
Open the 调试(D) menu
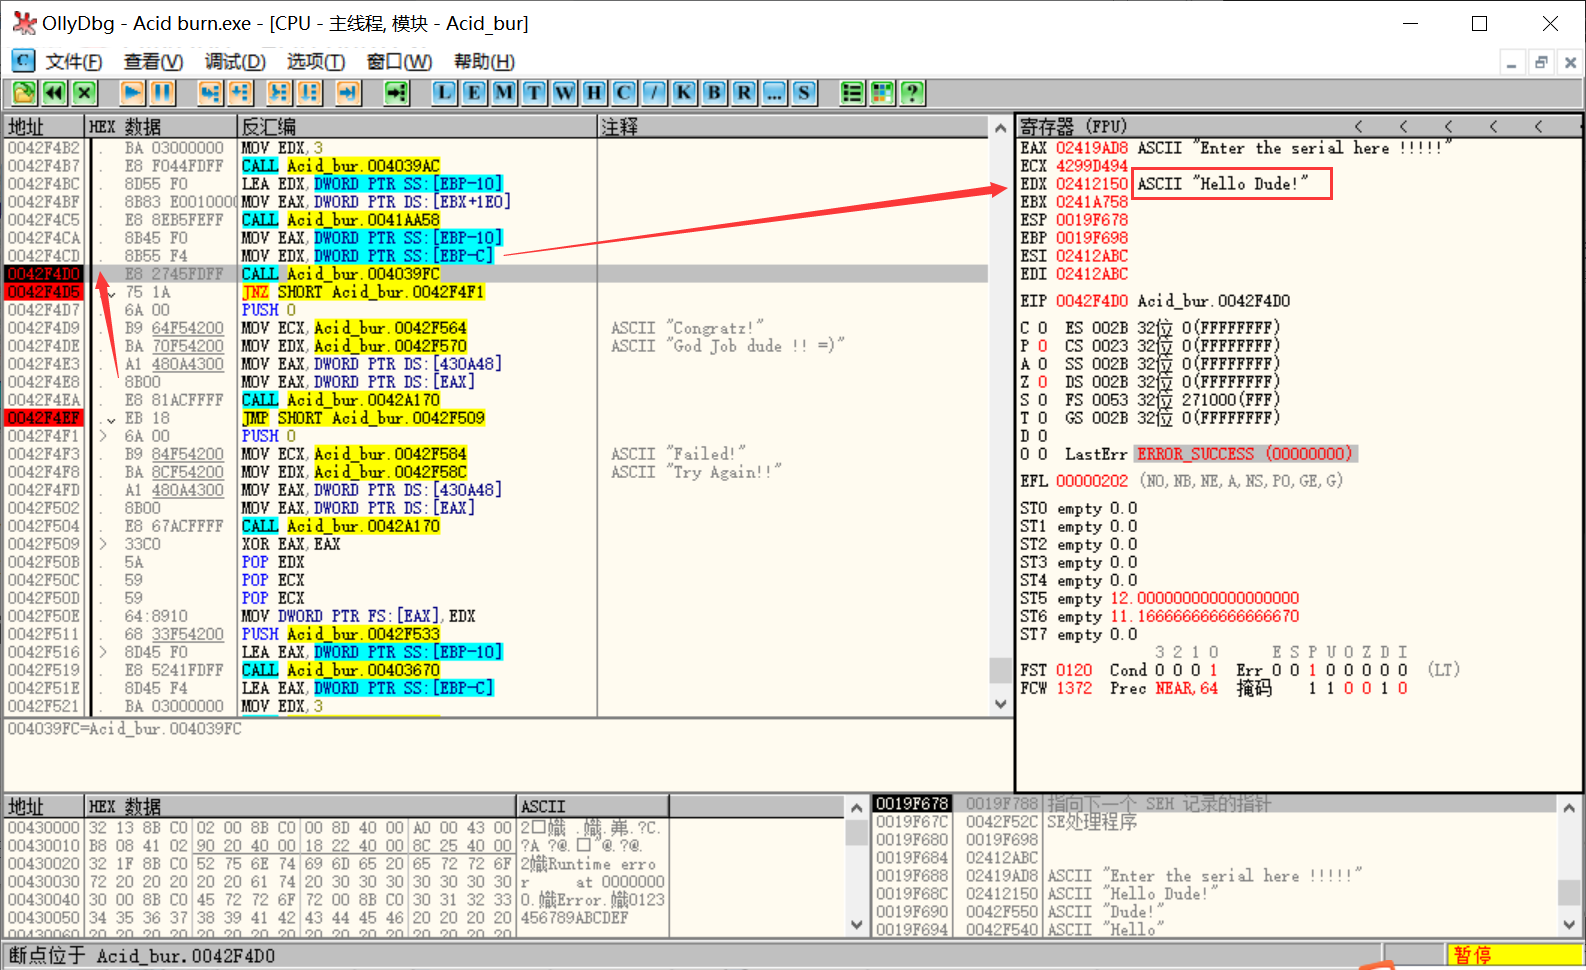pos(235,62)
